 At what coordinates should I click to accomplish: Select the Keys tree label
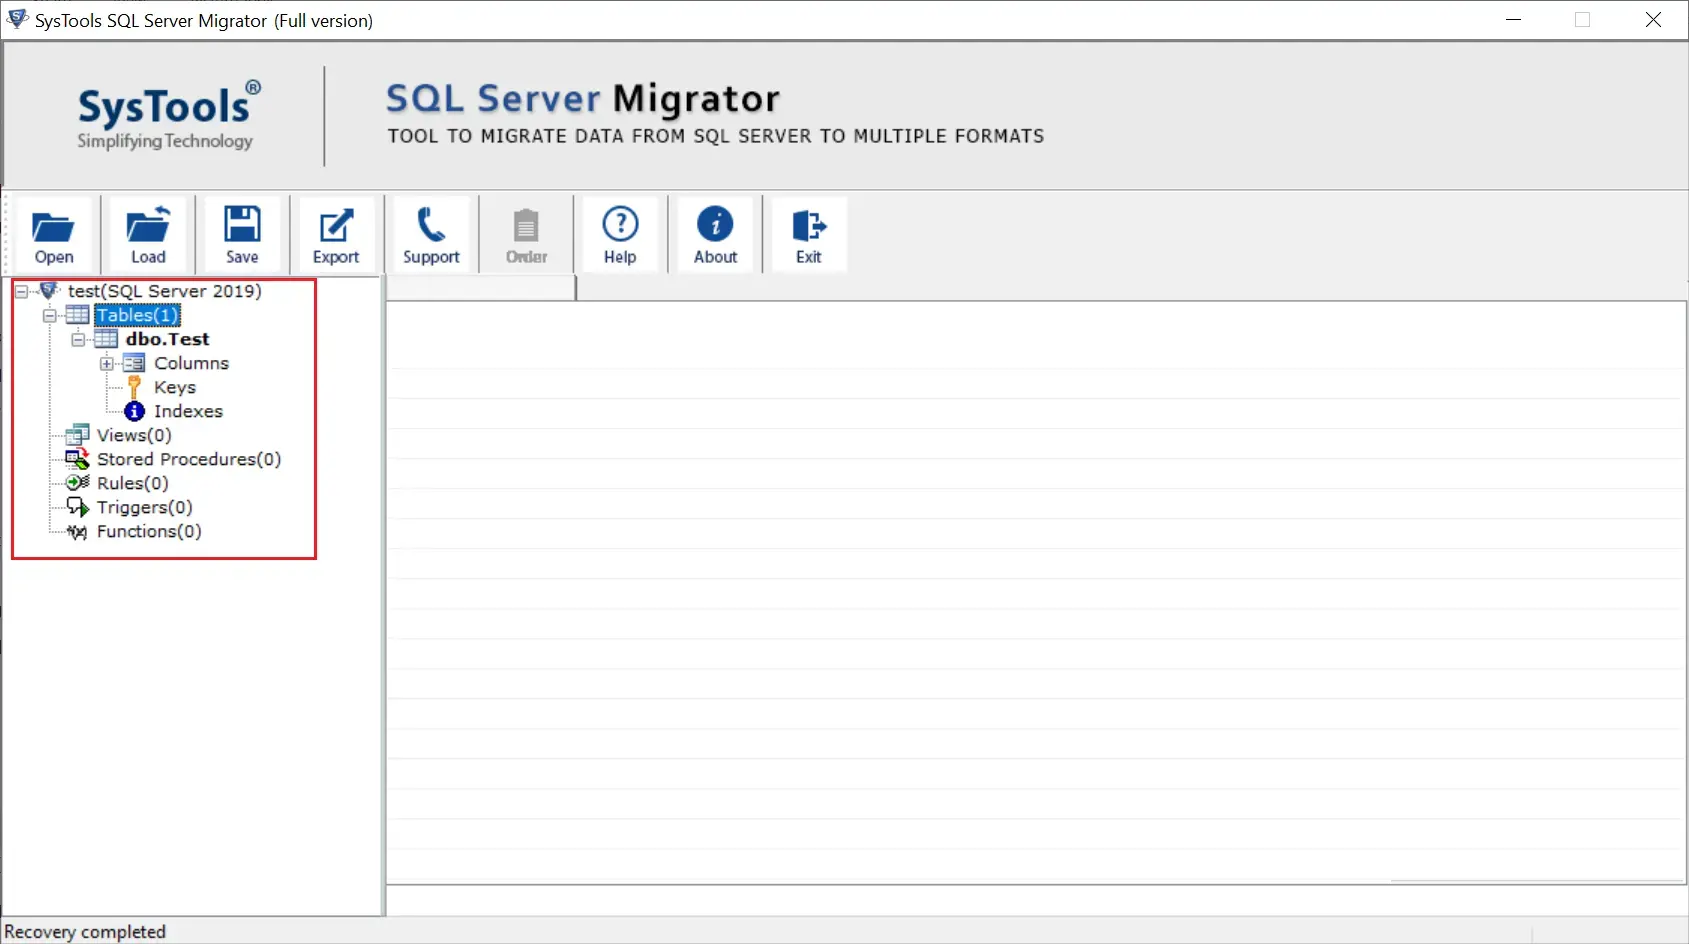[175, 387]
